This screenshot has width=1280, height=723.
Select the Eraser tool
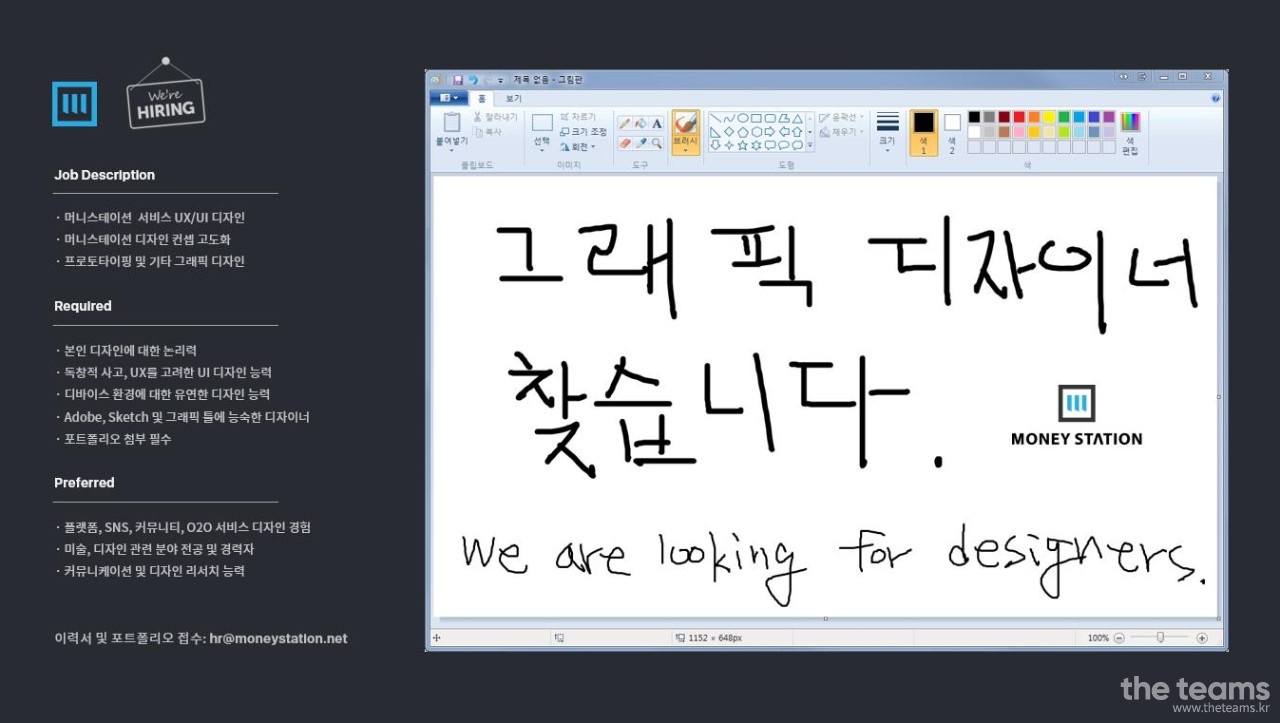pyautogui.click(x=624, y=143)
